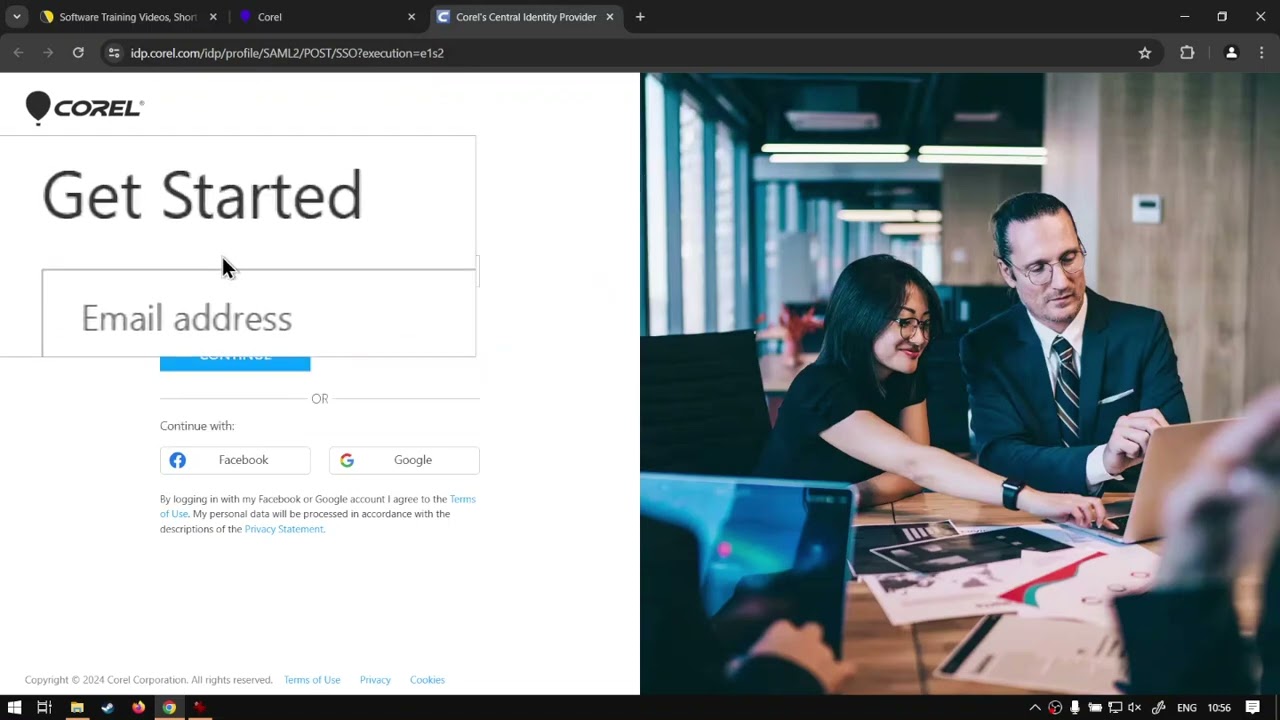
Task: Close the Software Training Videos tab
Action: 213,17
